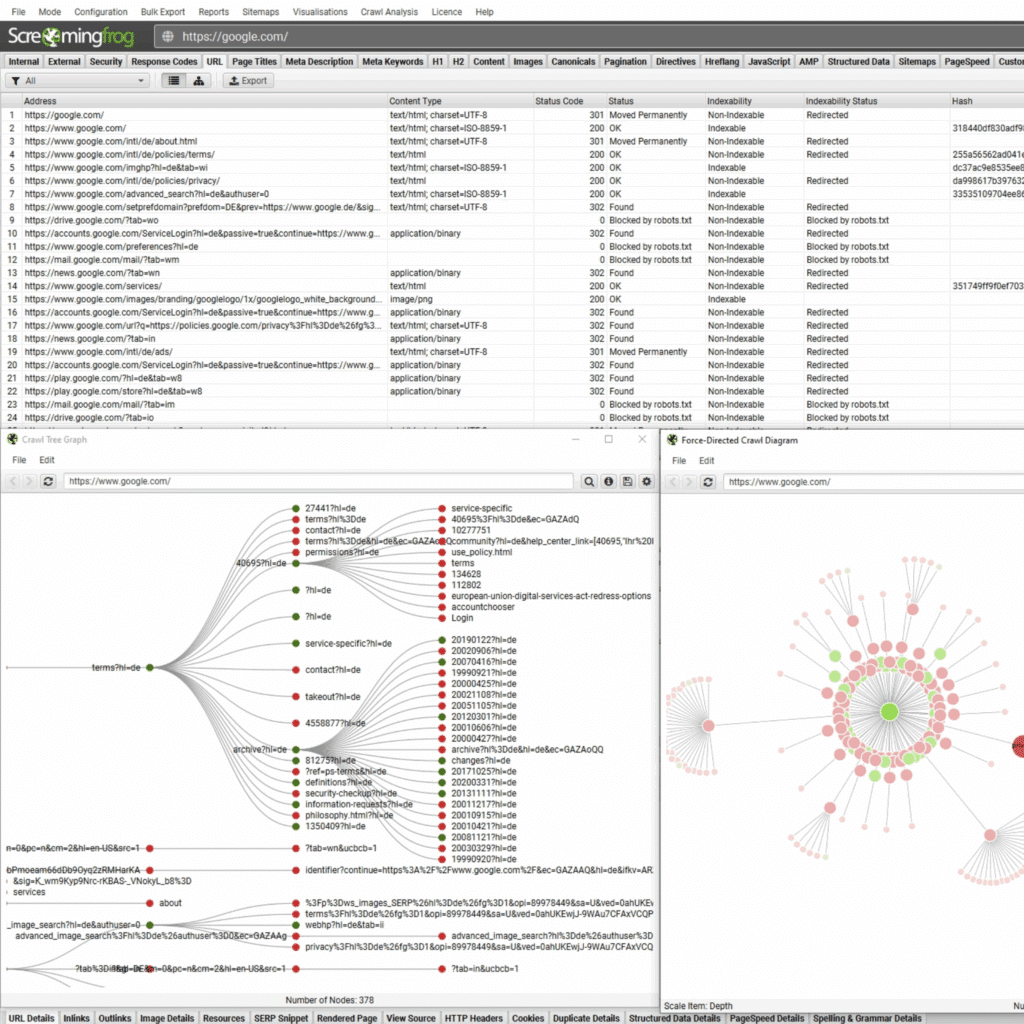
Task: Select the row 'https://www.google.com/intl/de/about.html'
Action: pyautogui.click(x=512, y=142)
